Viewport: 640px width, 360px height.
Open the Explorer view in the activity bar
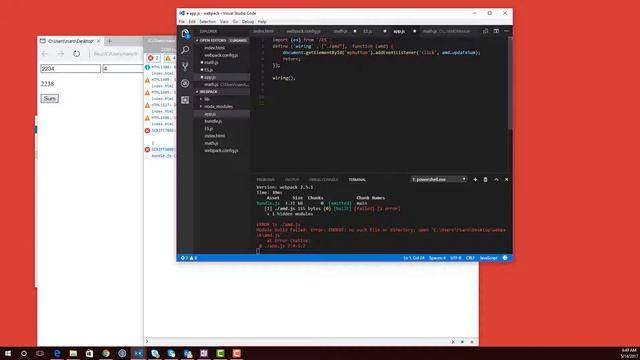click(x=185, y=33)
